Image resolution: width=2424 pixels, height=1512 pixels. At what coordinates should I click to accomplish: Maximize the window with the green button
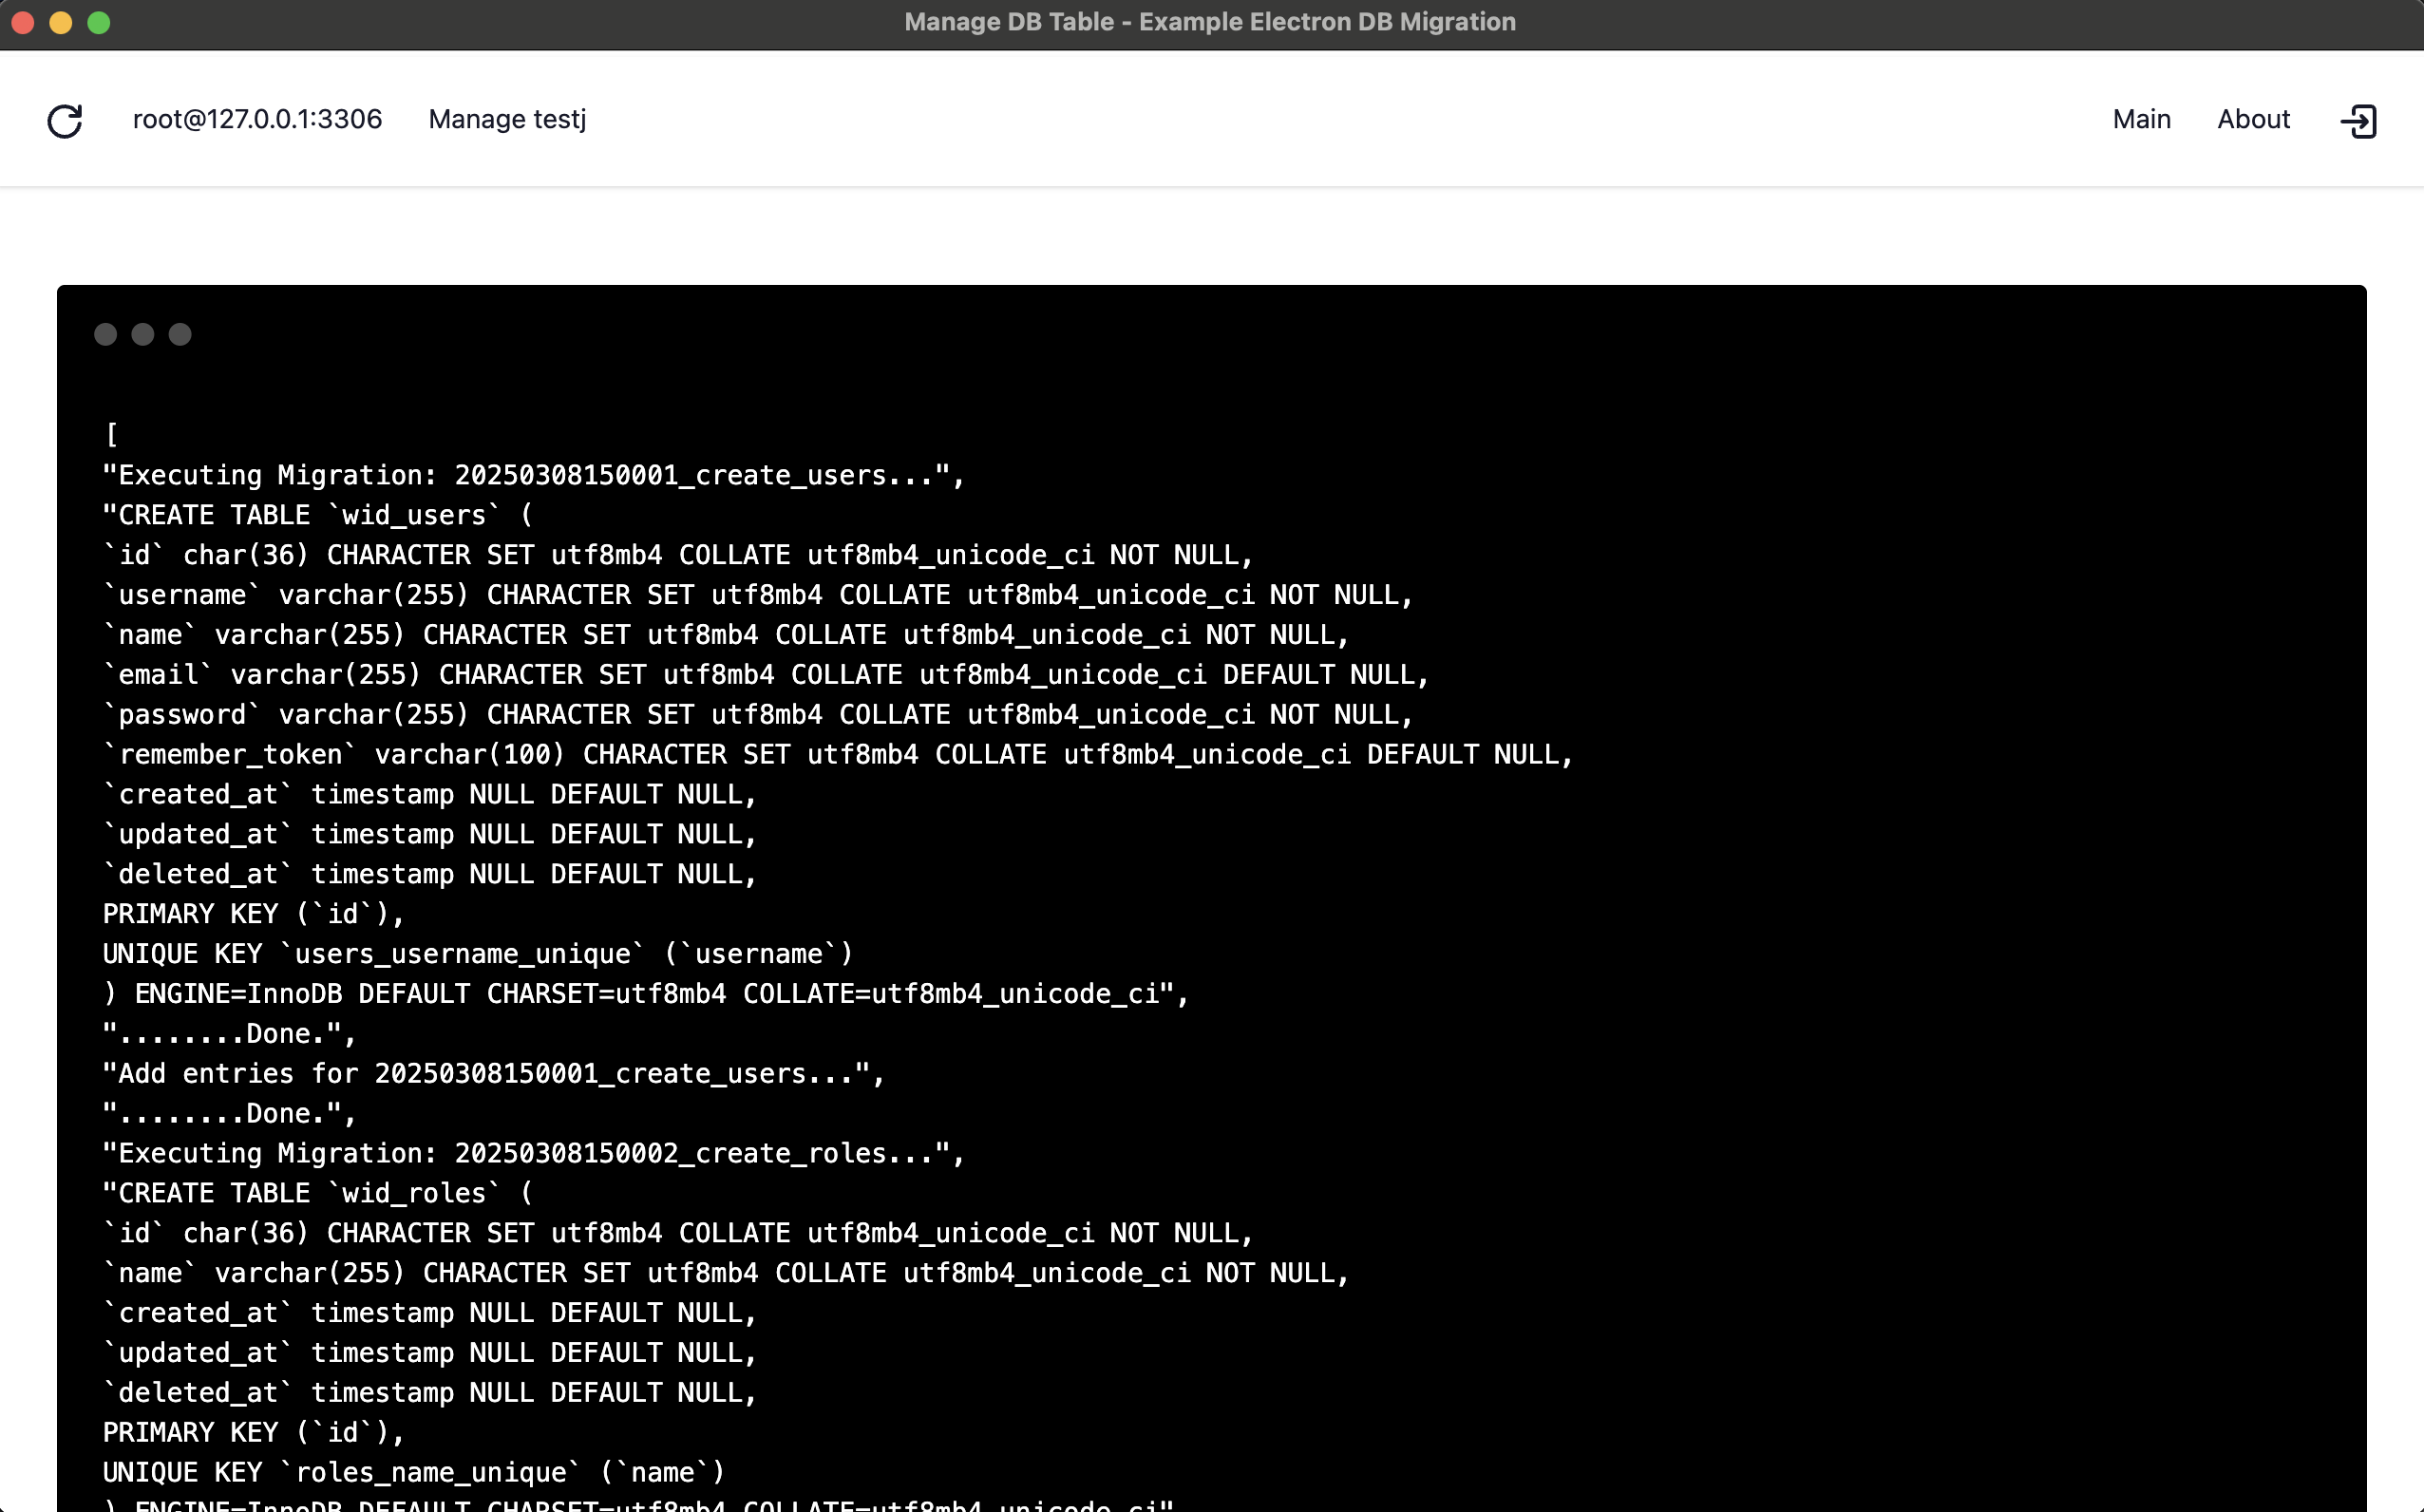tap(99, 22)
